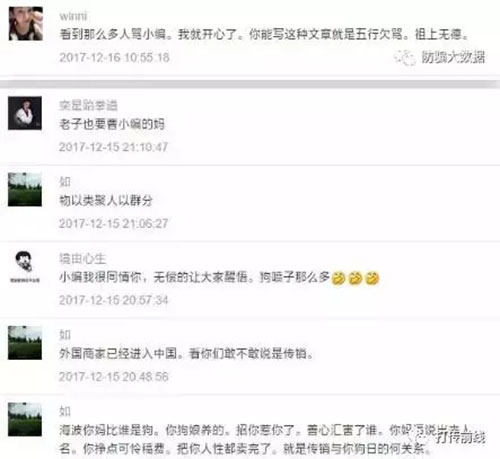Click timestamp 2017-12-16 10:55:18

114,57
